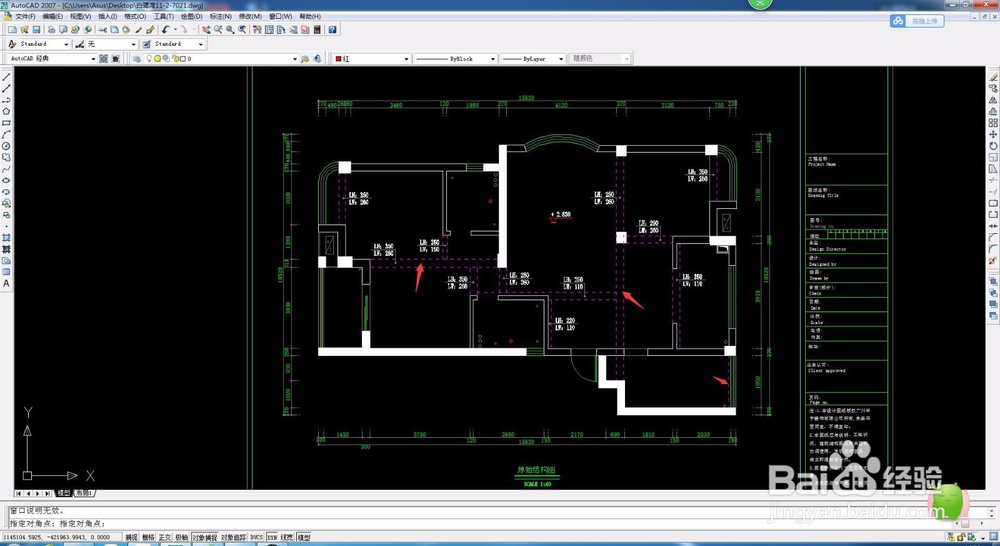Screen dimensions: 1000x546
Task: Click the Open file icon
Action: click(24, 29)
